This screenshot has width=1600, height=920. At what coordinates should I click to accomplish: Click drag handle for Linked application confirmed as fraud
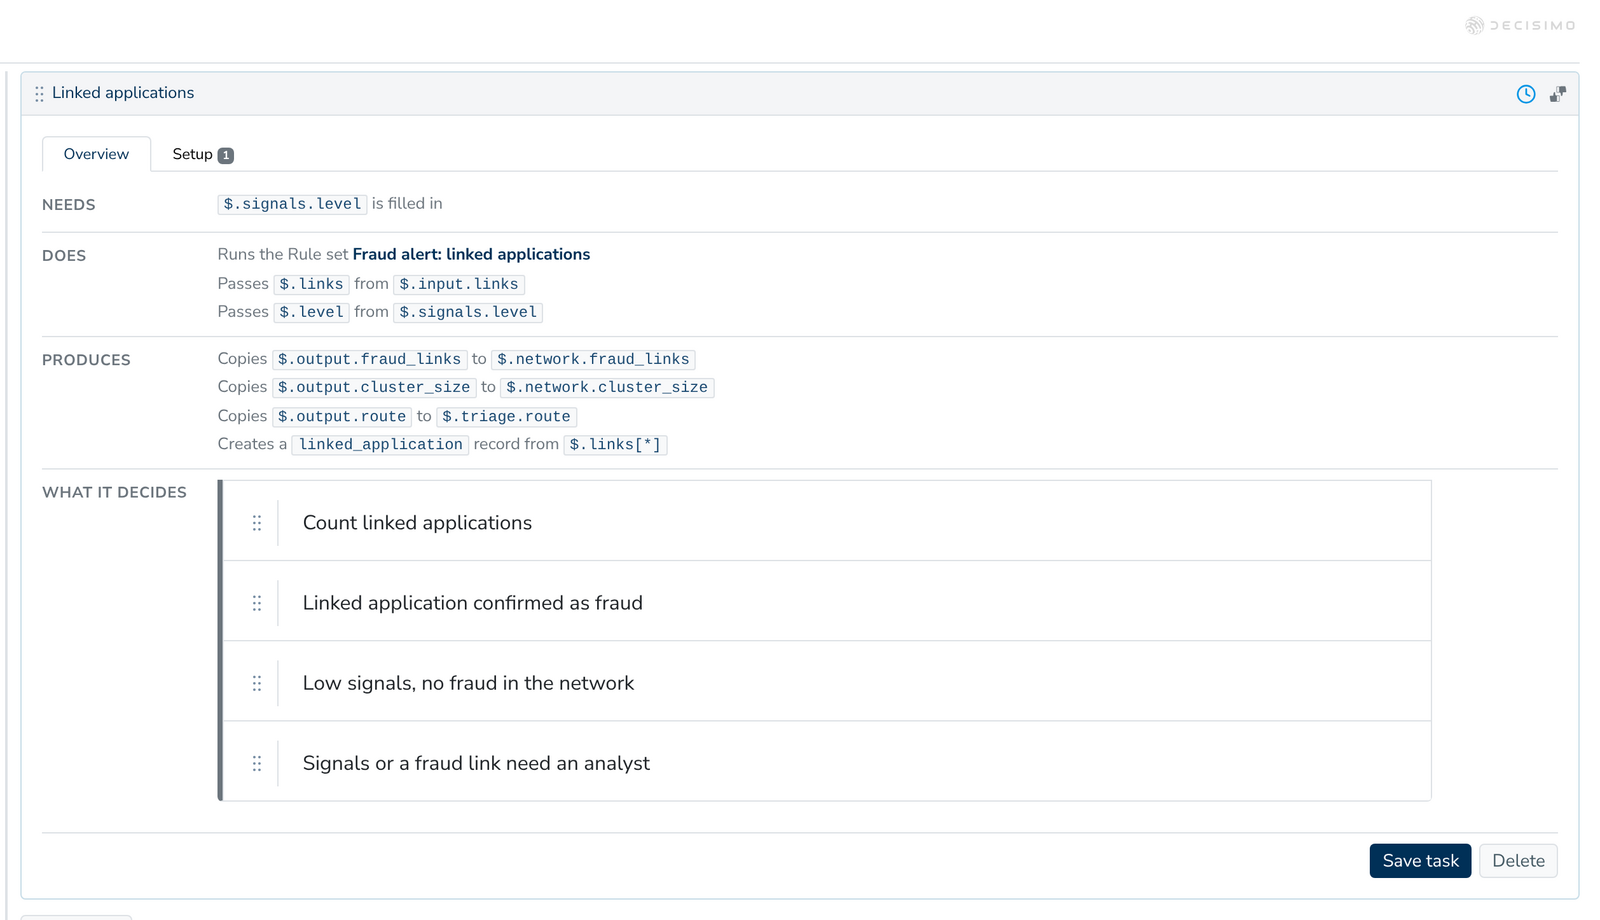point(257,603)
